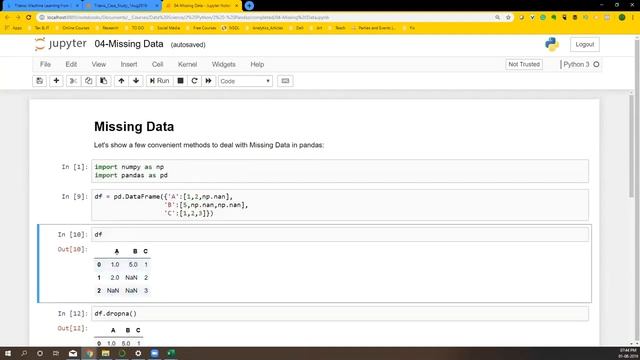Insert a cell below with the plus icon

point(56,81)
